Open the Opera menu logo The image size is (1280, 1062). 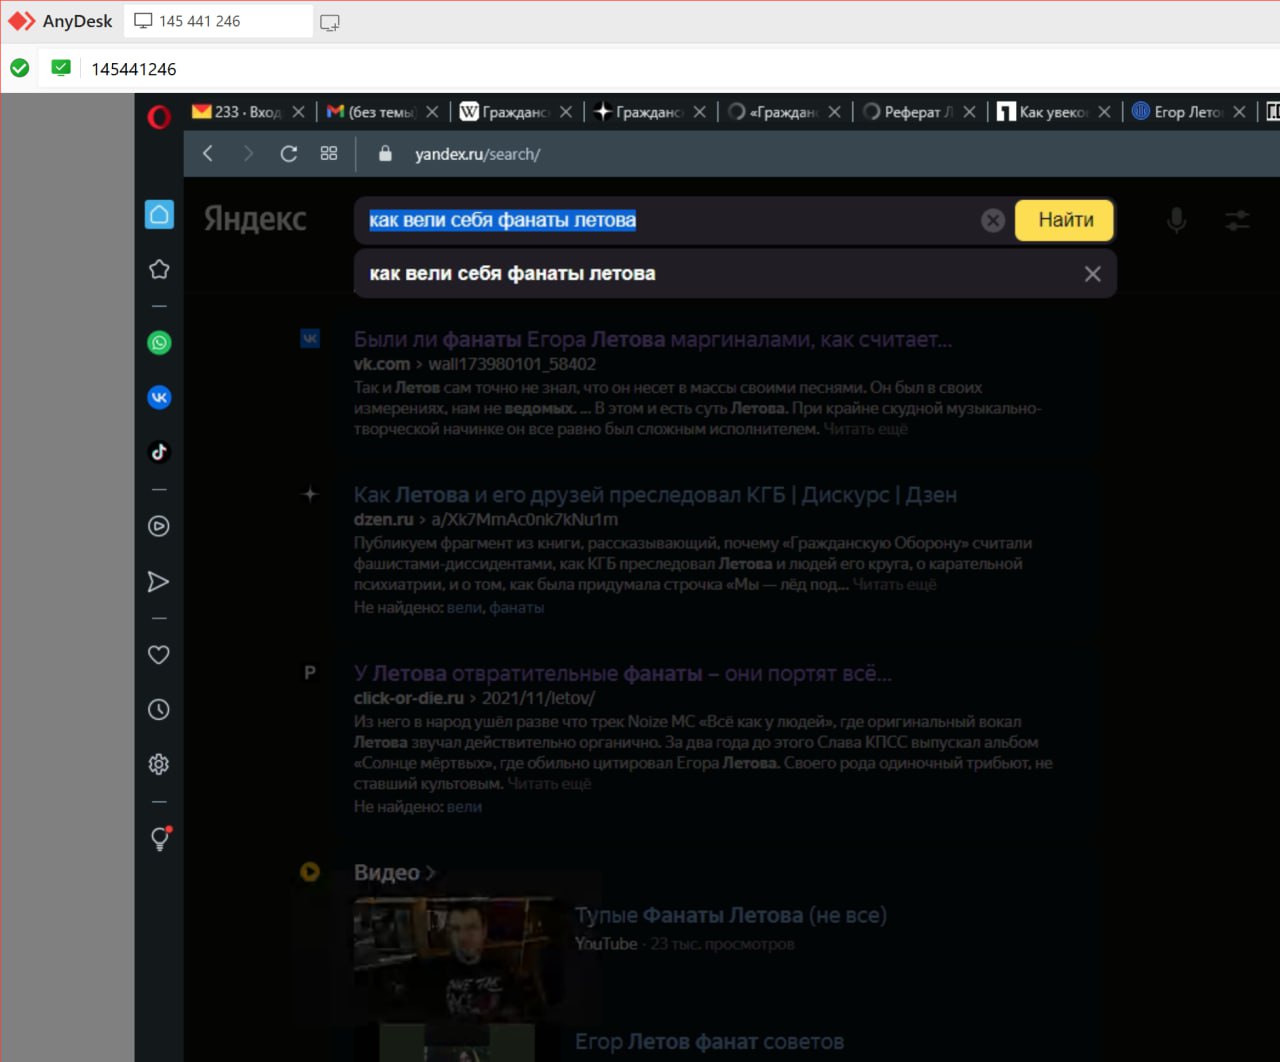tap(159, 117)
